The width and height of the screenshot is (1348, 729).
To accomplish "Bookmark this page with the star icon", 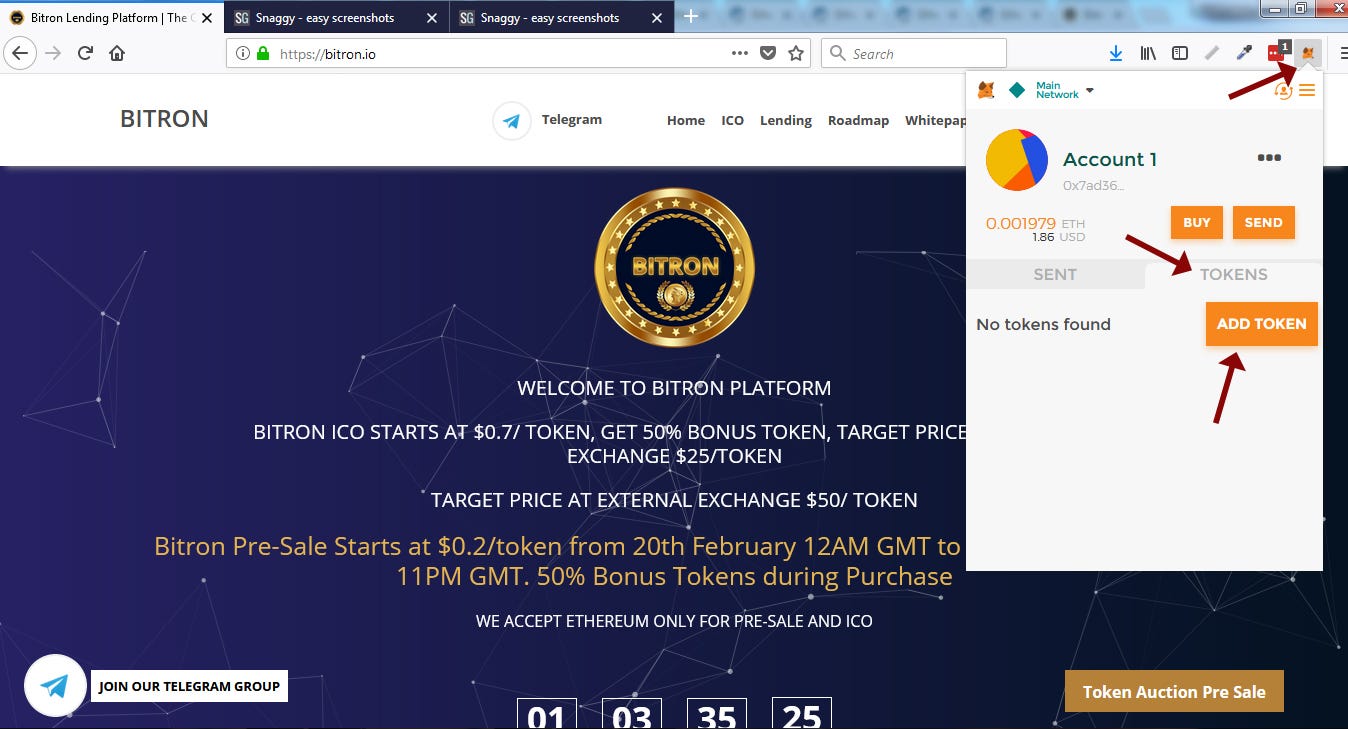I will pos(796,54).
